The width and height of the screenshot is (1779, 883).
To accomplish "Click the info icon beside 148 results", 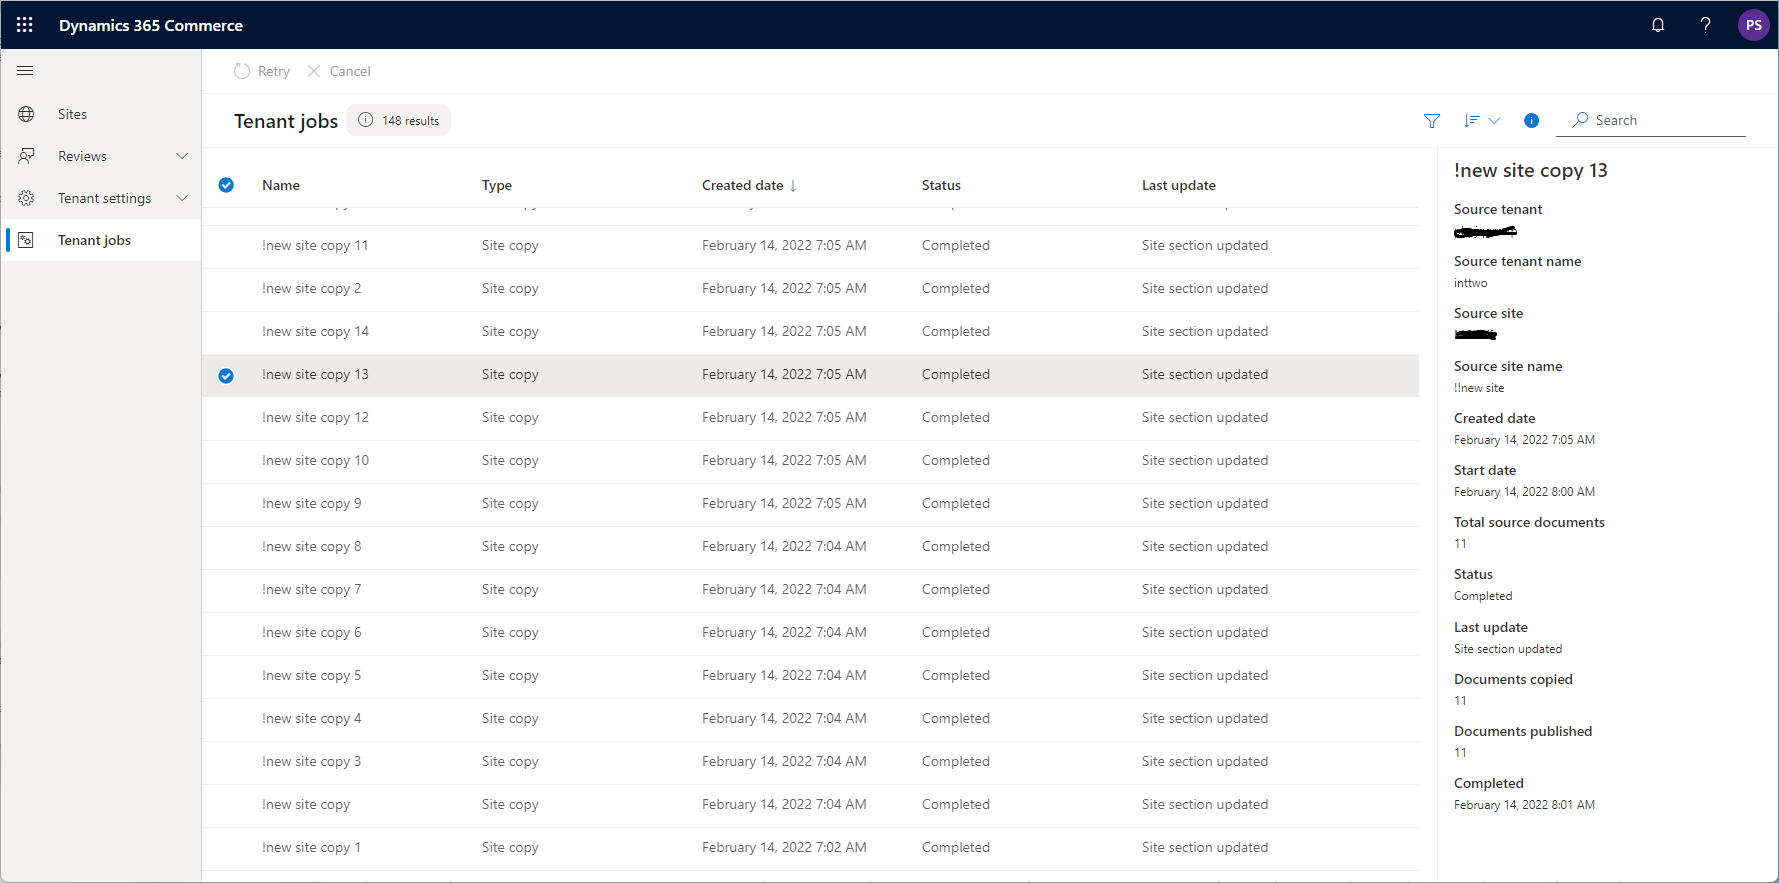I will (x=366, y=120).
